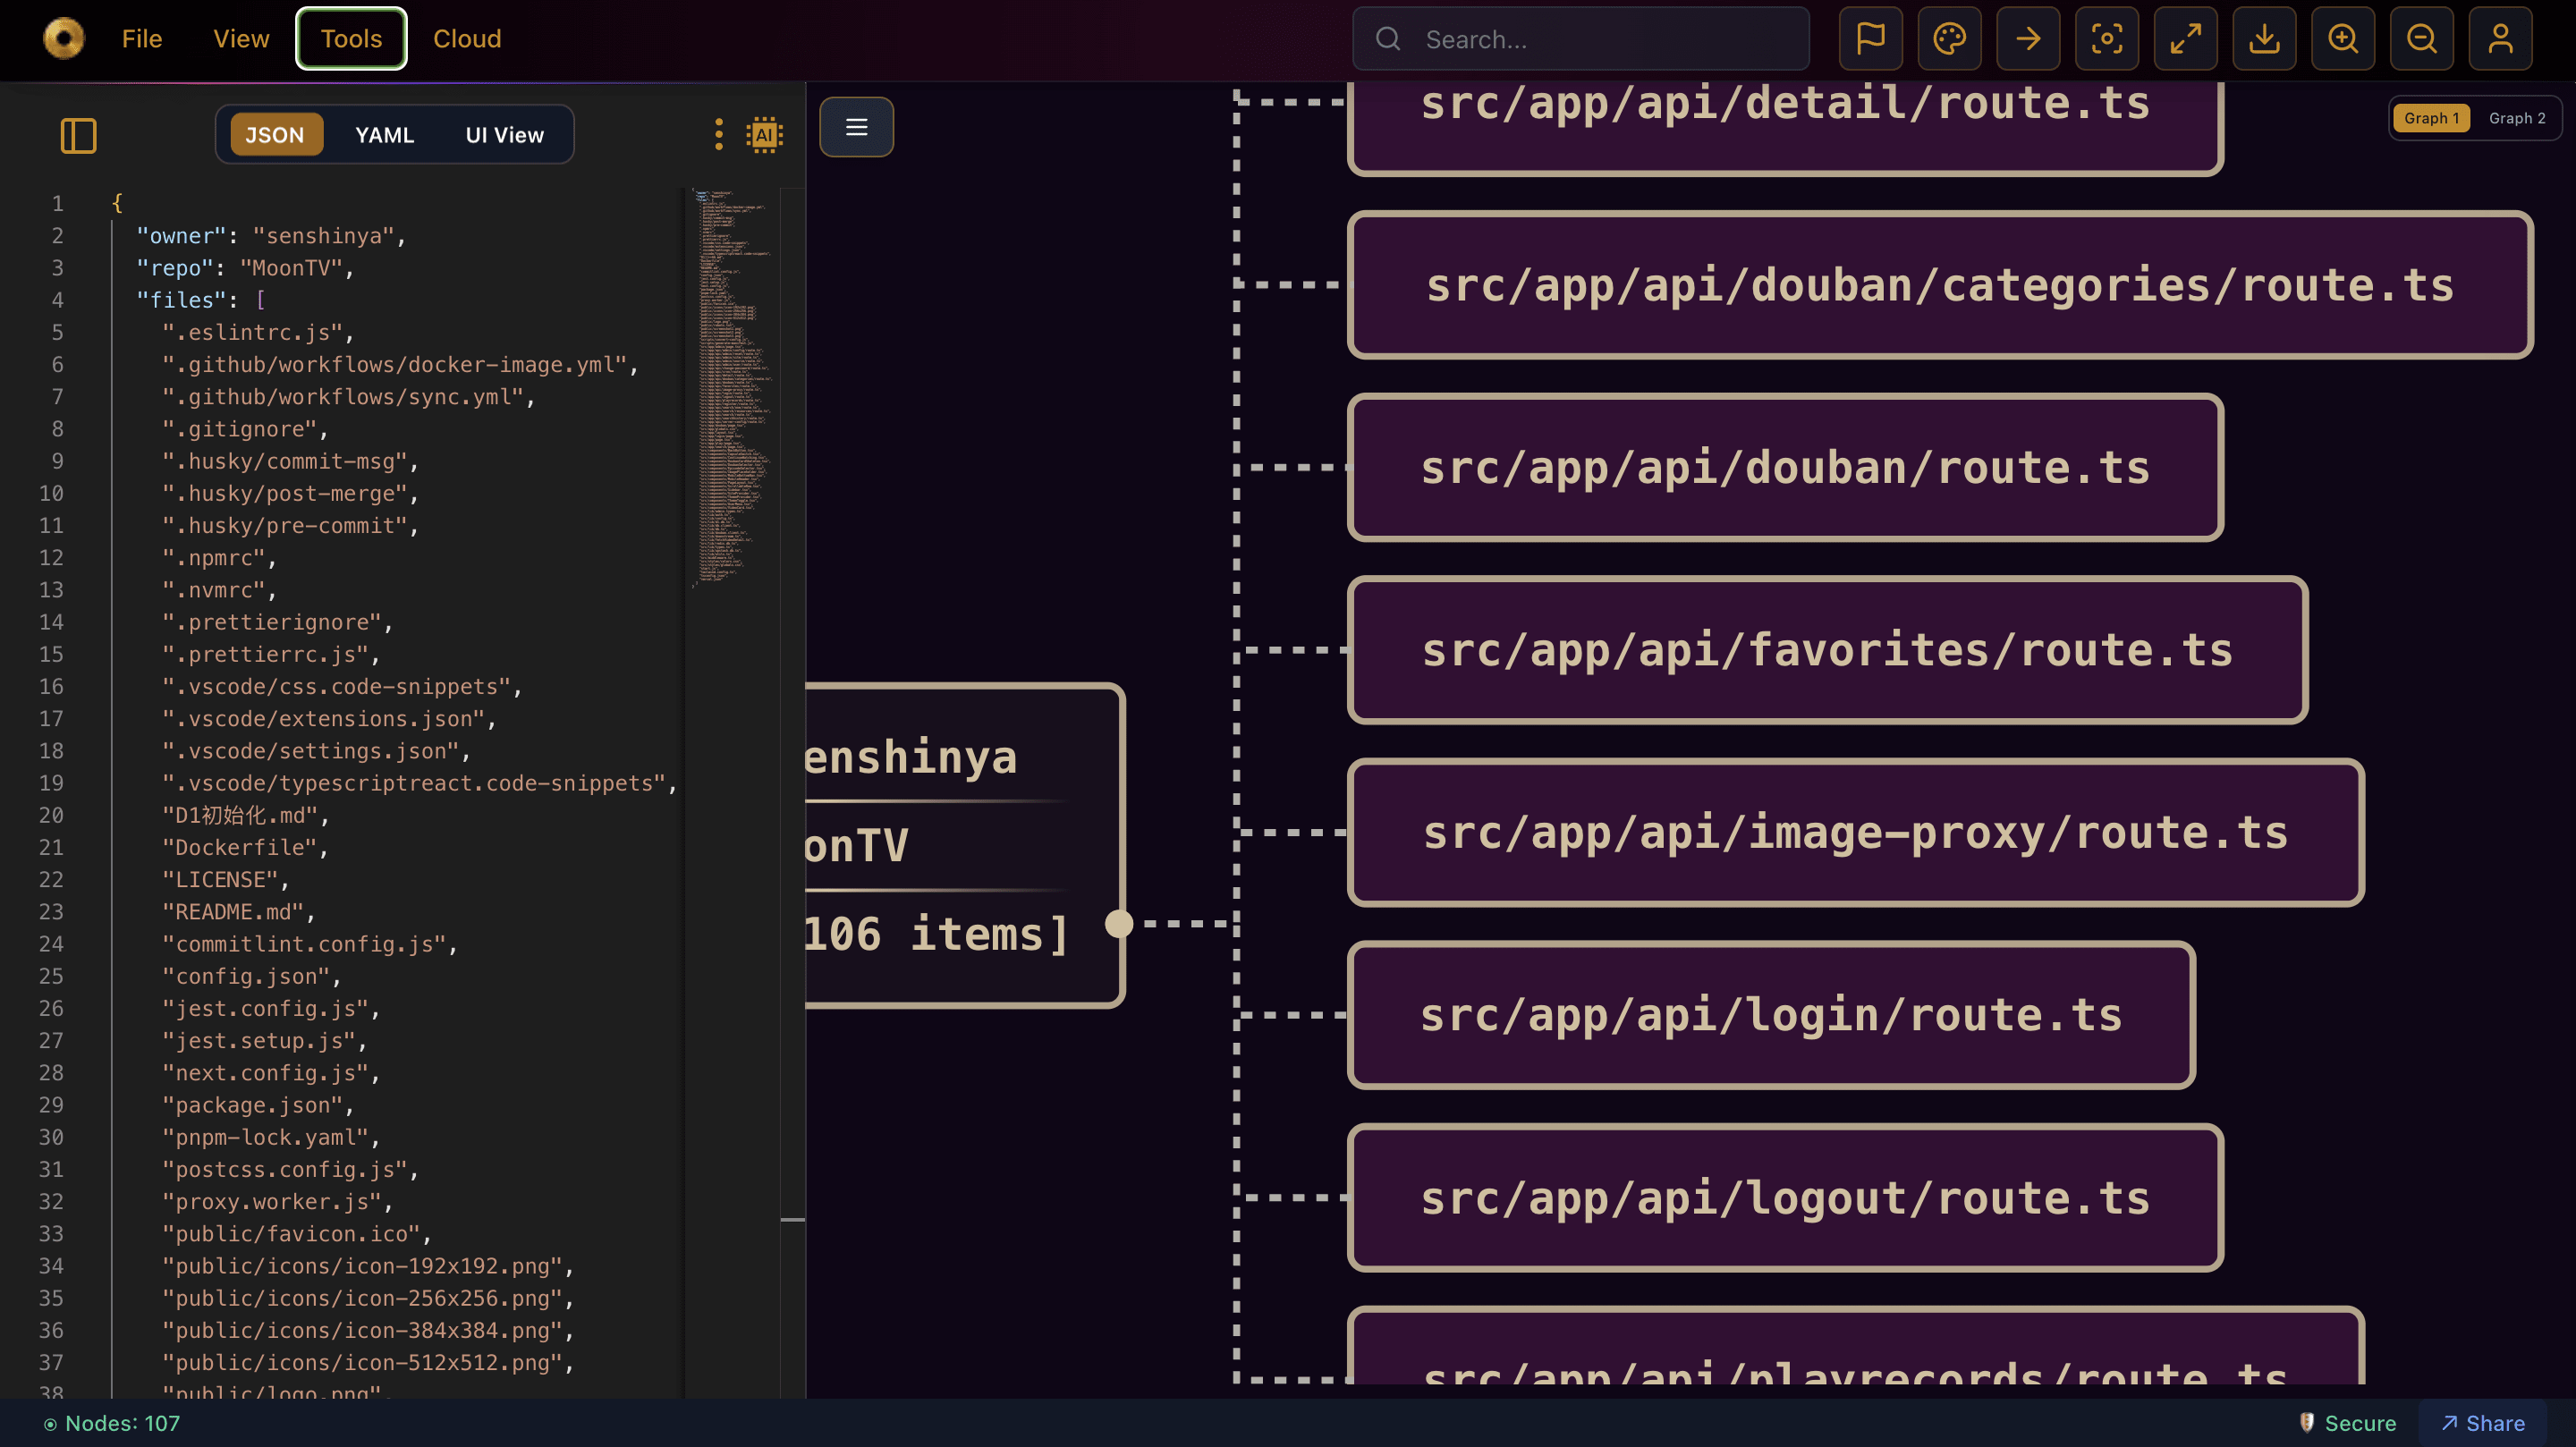
Task: Click the ".vscode/settings.json" entry
Action: (x=316, y=750)
